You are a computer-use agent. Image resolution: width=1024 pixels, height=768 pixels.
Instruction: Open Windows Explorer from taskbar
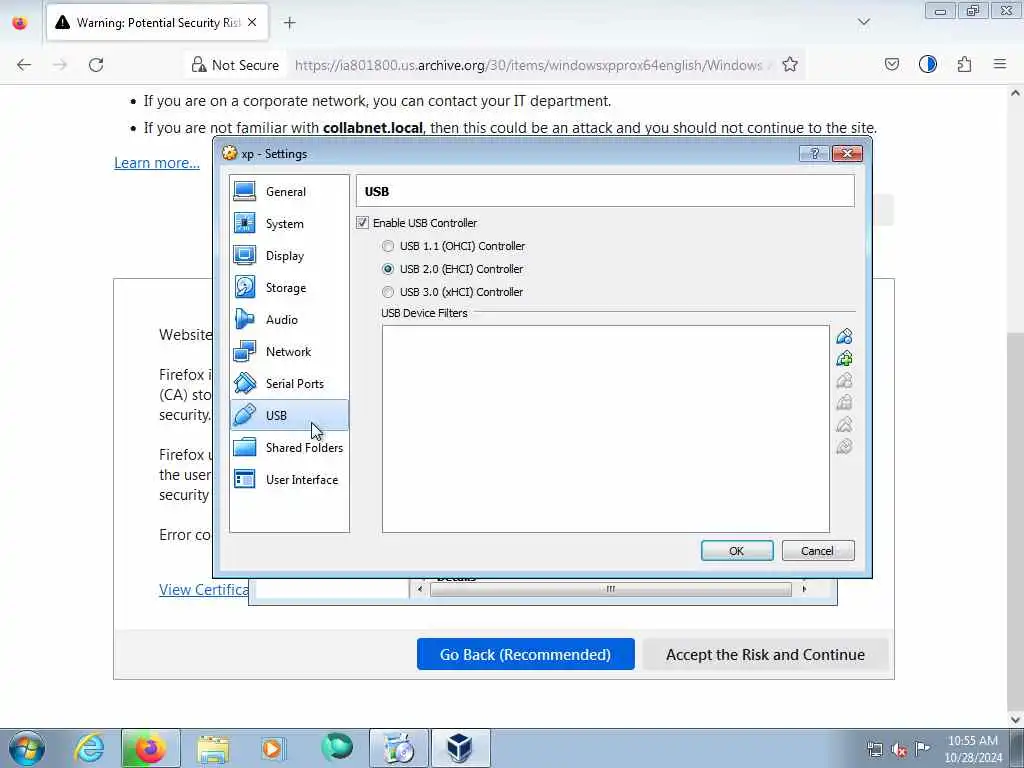tap(213, 748)
